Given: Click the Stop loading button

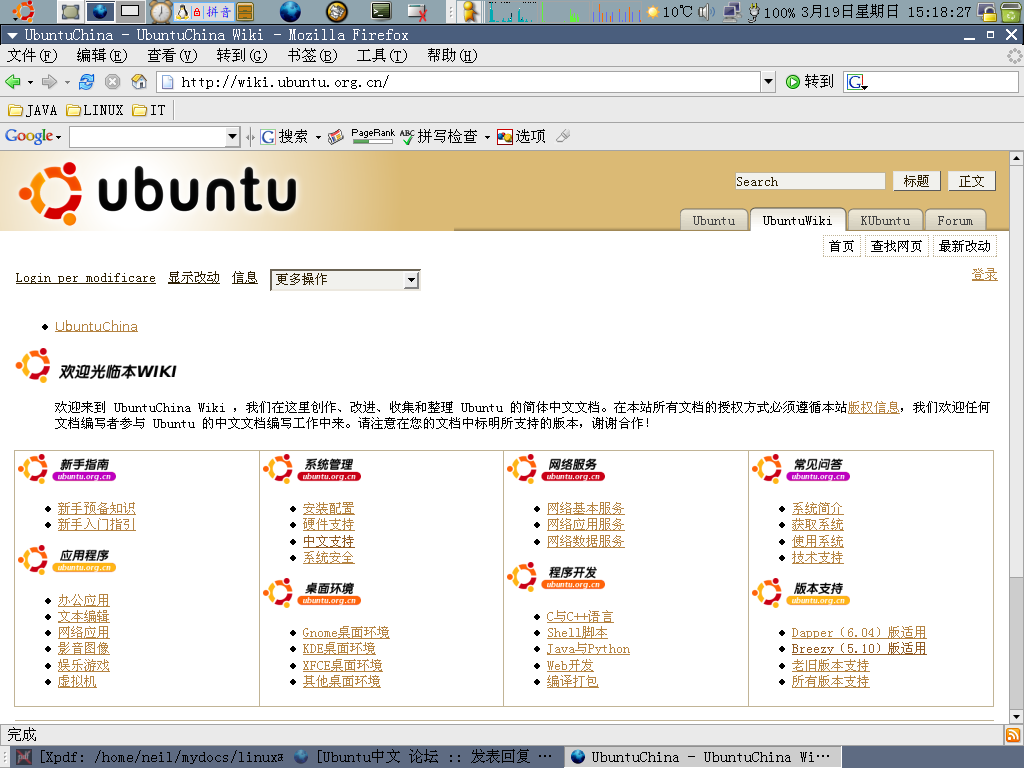Looking at the screenshot, I should (x=112, y=82).
